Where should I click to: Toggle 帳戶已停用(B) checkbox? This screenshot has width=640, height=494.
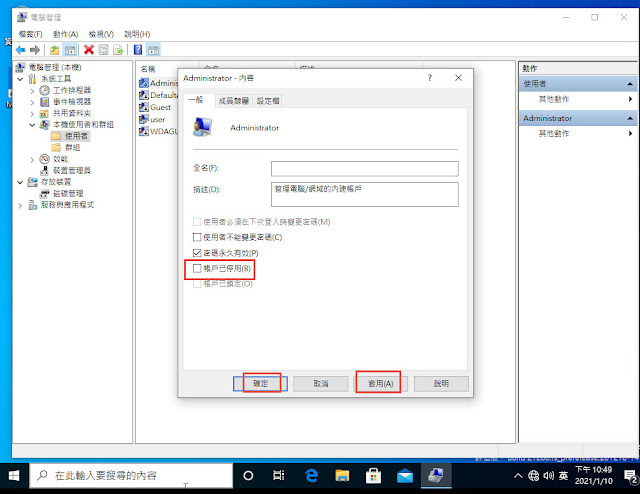[197, 268]
